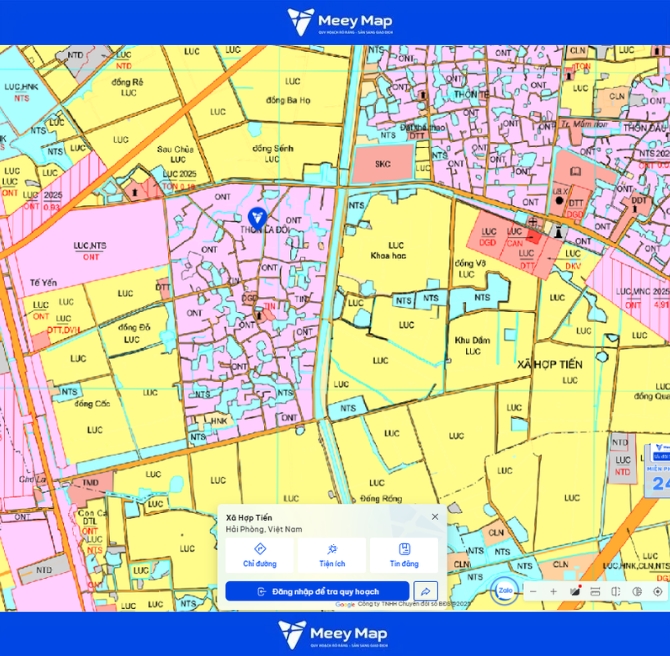The image size is (670, 656).
Task: Click the monument icon near the red CAN zone
Action: (x=558, y=231)
